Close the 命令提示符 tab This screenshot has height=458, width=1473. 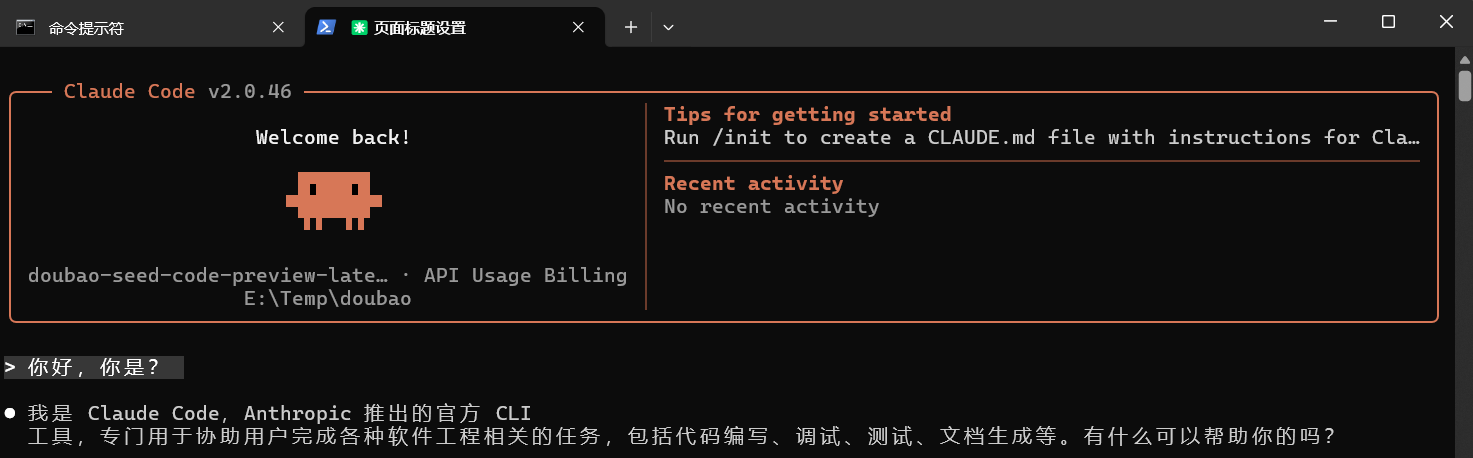pos(278,28)
